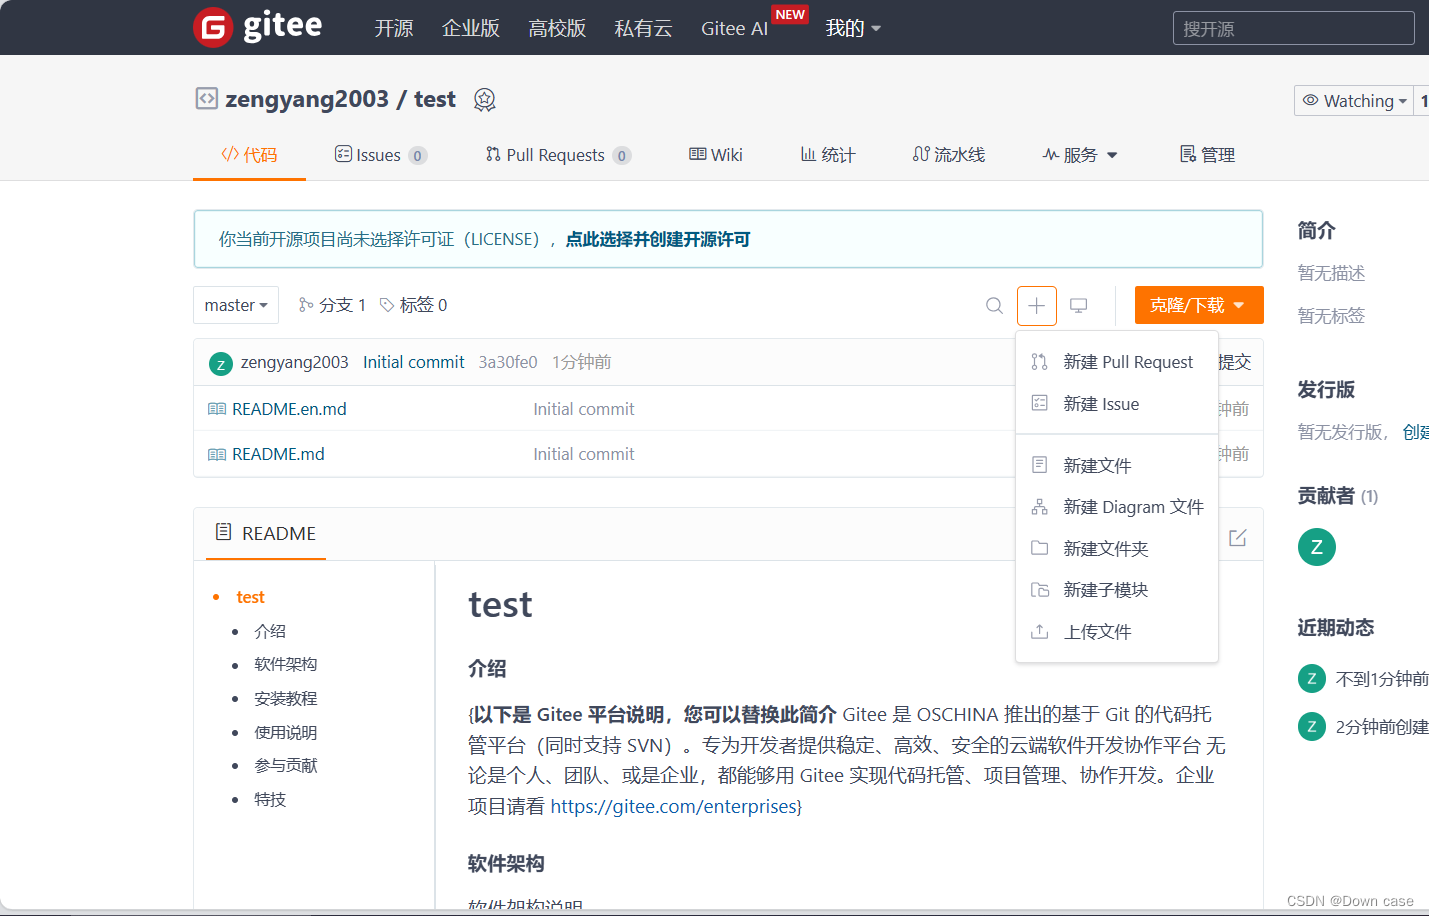The image size is (1429, 916).
Task: Click the badge icon next to test
Action: point(485,99)
